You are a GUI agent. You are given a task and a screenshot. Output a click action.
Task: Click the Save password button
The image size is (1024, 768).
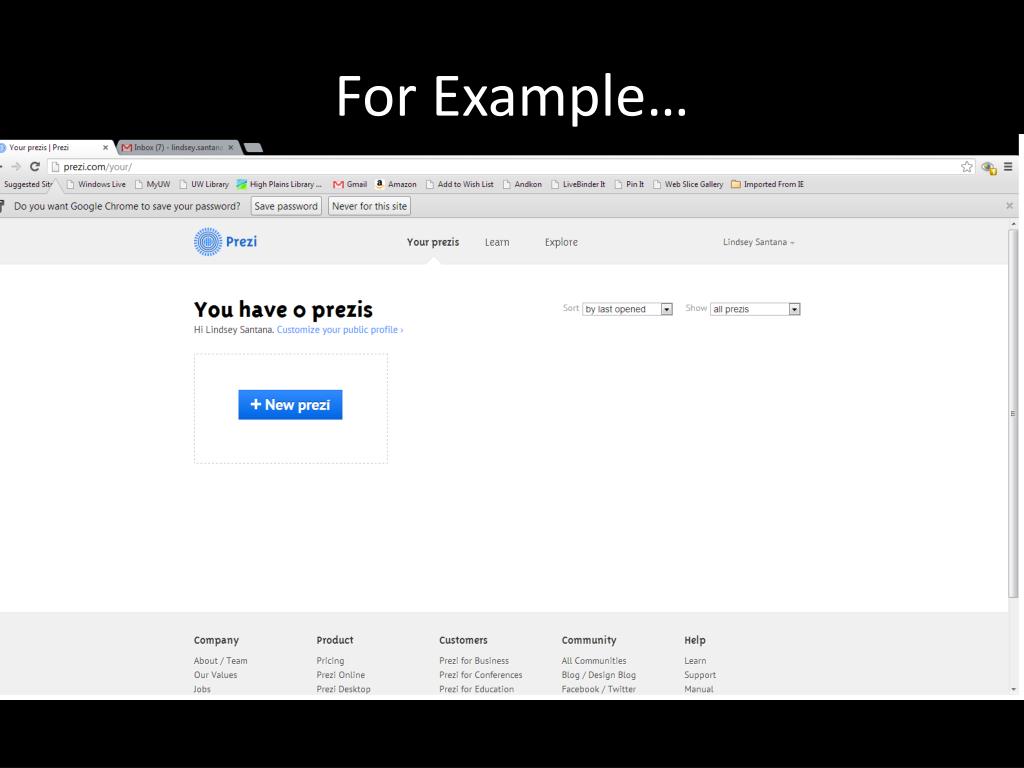tap(286, 206)
